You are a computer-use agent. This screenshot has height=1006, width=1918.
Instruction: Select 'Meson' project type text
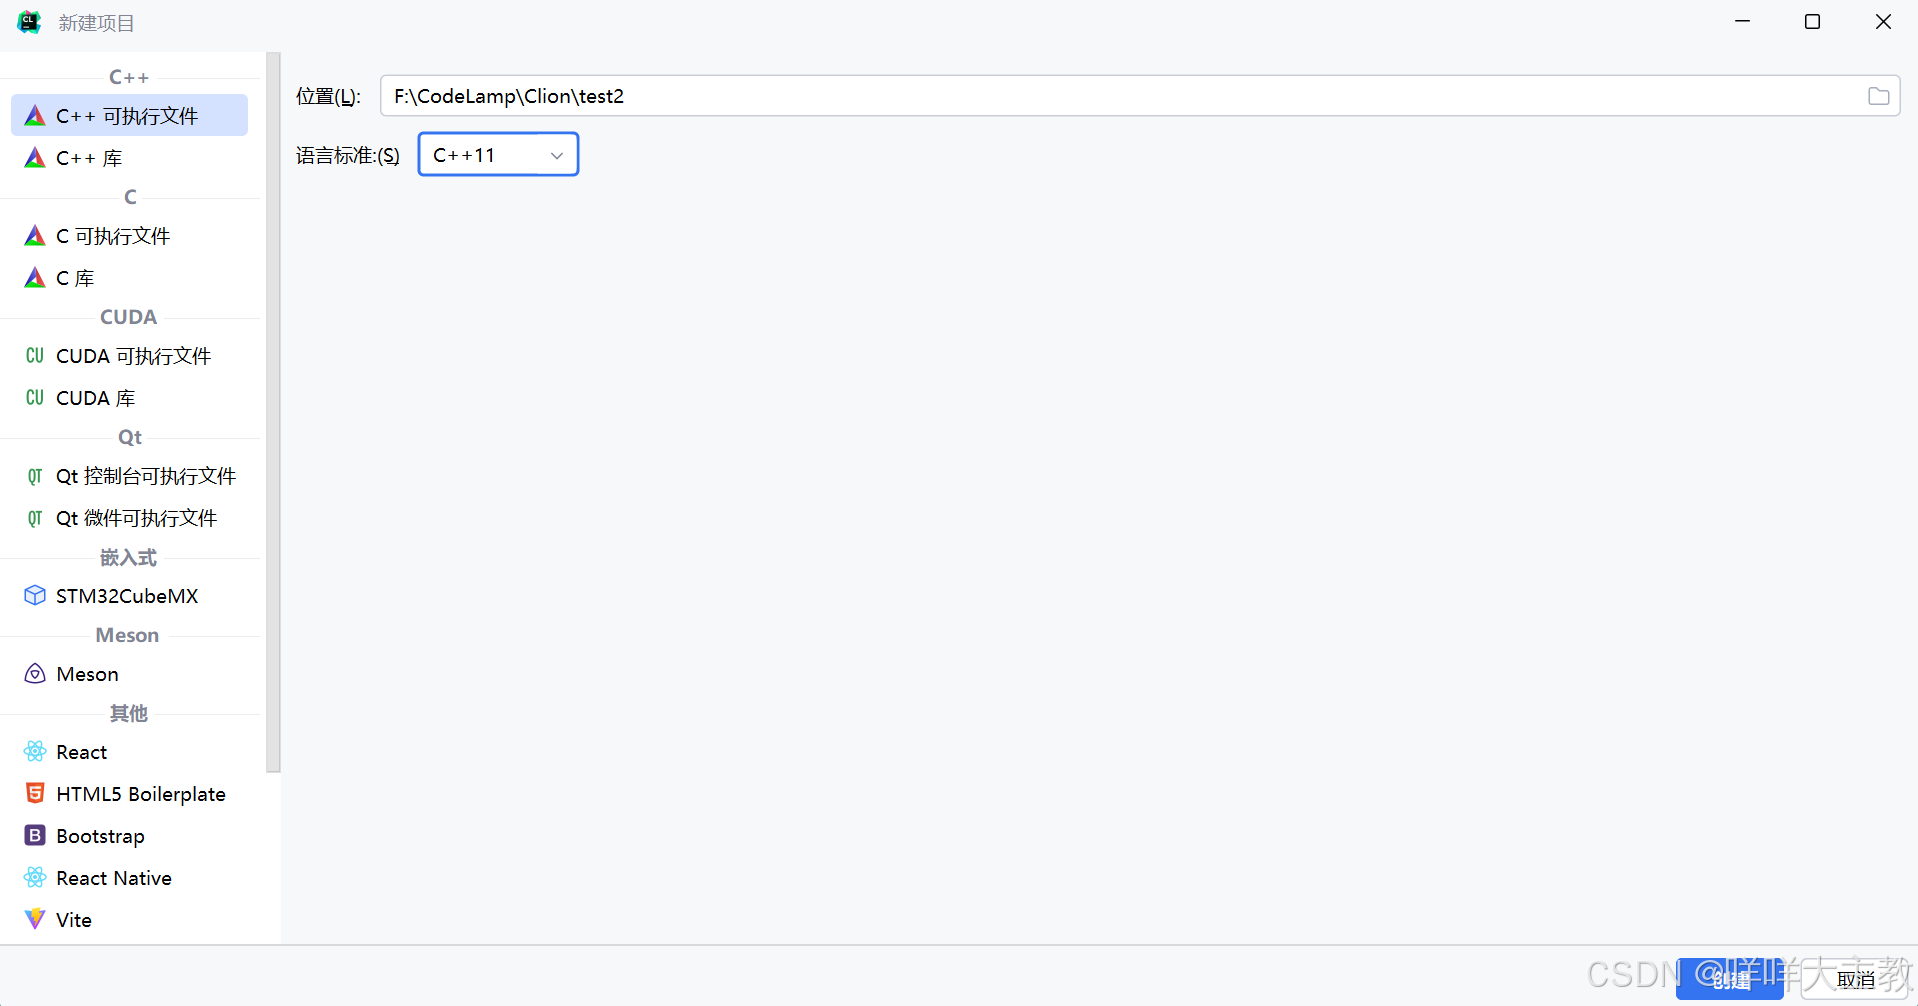[x=87, y=674]
